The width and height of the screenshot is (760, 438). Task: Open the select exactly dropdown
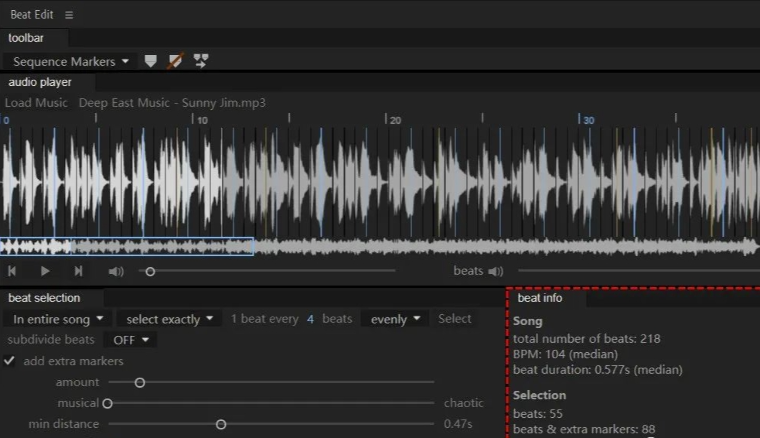(169, 319)
